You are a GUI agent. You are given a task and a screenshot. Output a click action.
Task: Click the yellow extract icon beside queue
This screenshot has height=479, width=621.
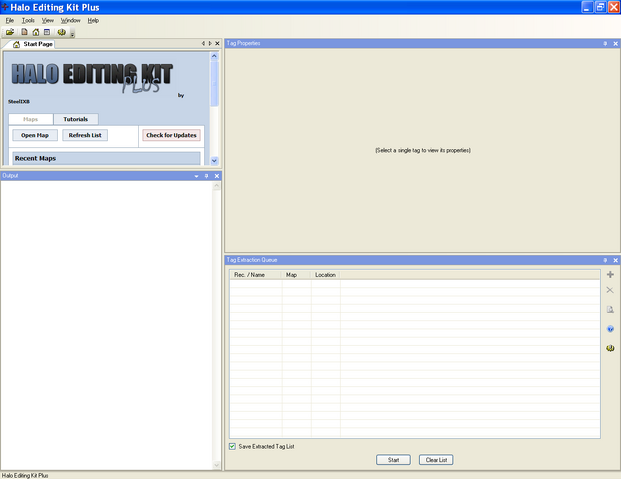tap(610, 348)
